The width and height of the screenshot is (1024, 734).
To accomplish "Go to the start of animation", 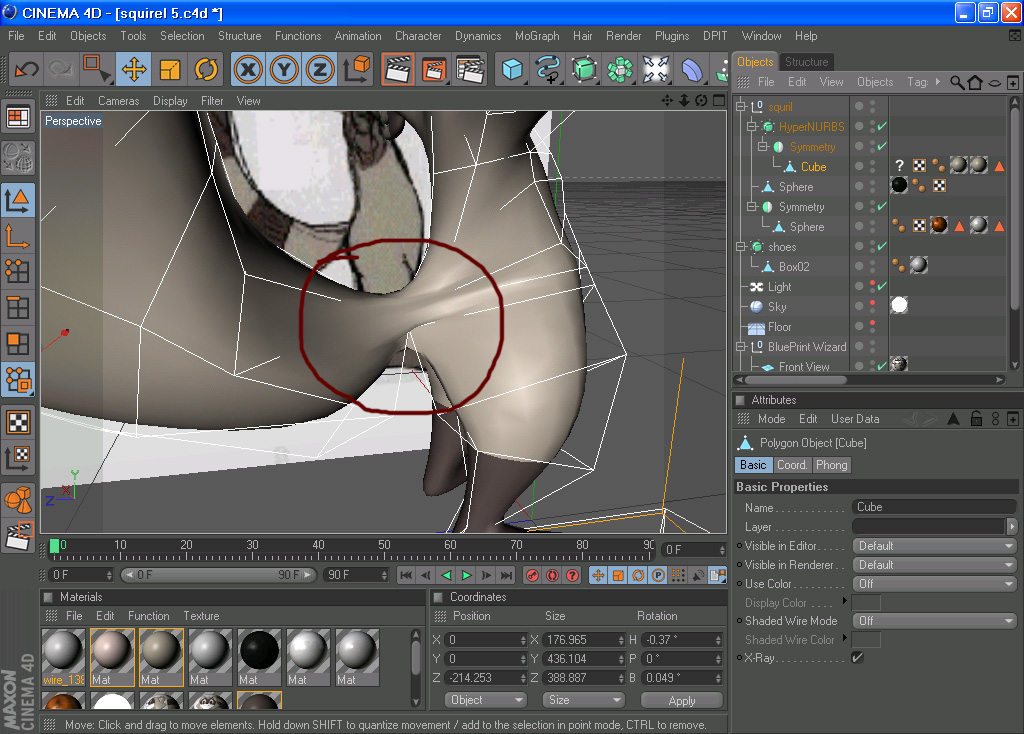I will coord(406,575).
